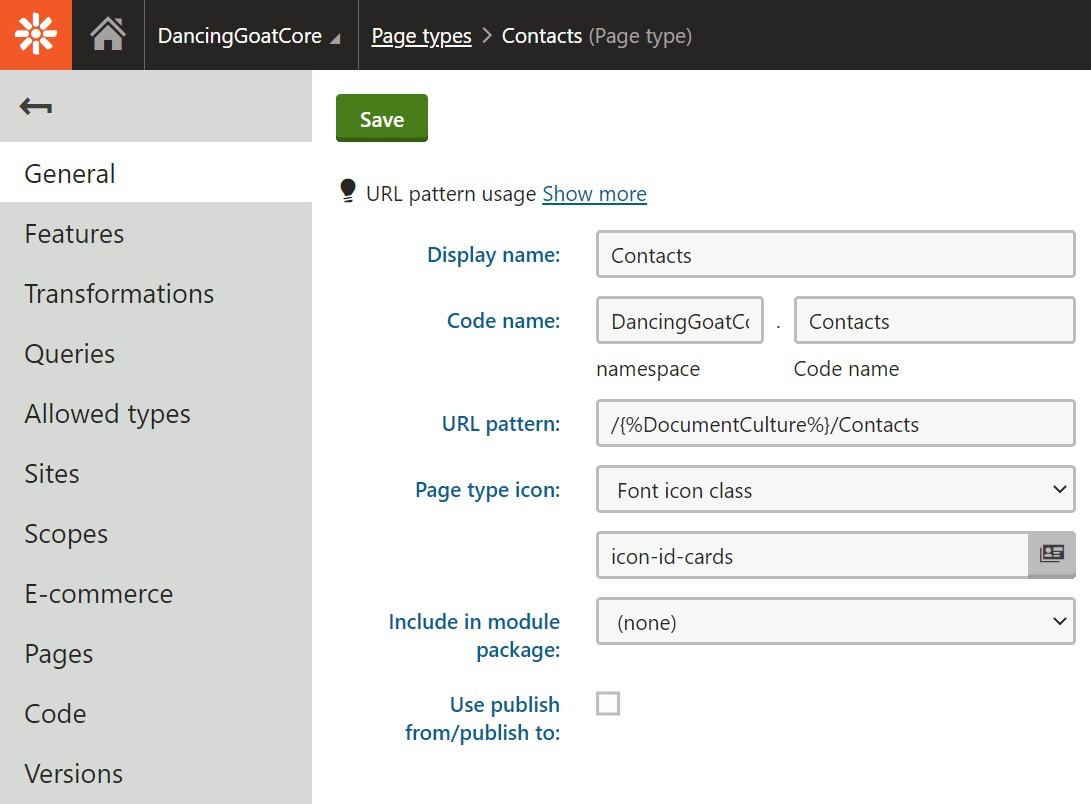Click the lightbulb tip icon
This screenshot has height=804, width=1091.
coord(348,191)
